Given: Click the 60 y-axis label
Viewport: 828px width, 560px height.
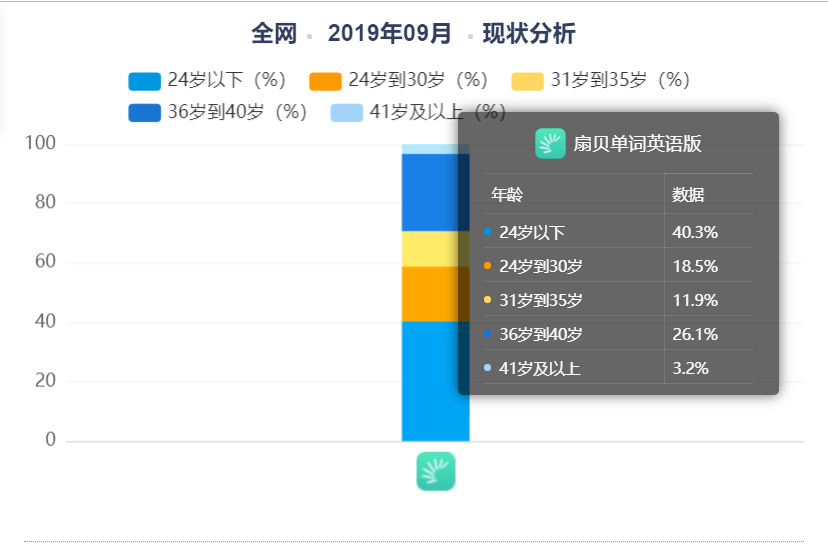Looking at the screenshot, I should [x=45, y=261].
